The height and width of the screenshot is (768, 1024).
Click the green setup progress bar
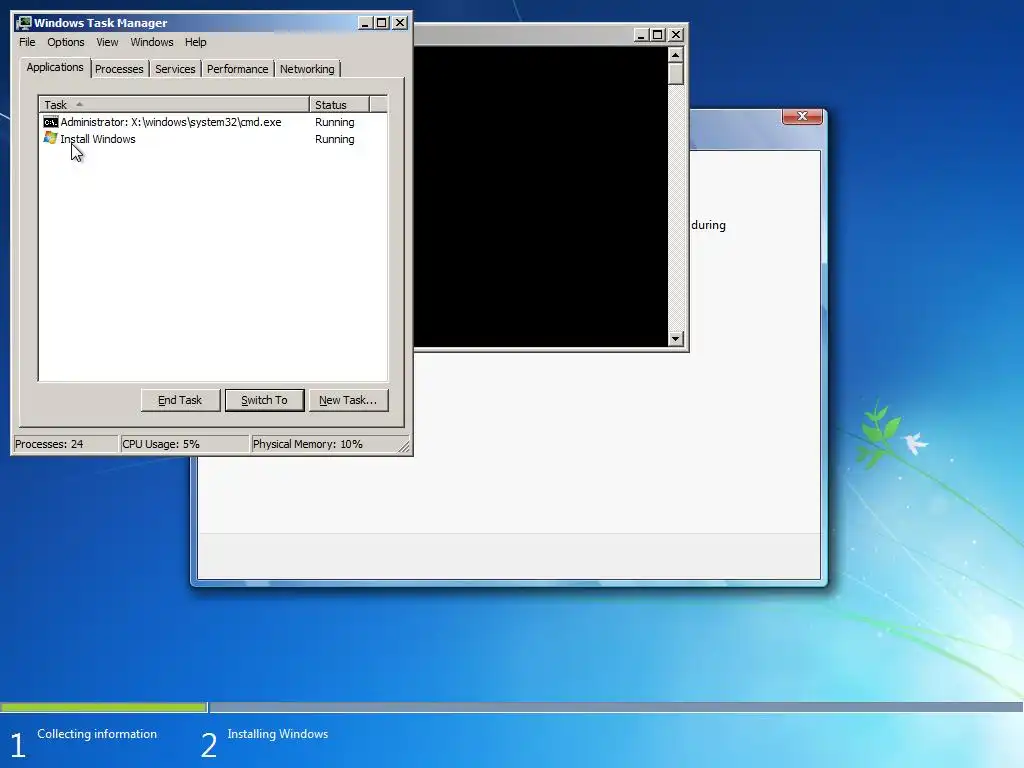point(103,707)
